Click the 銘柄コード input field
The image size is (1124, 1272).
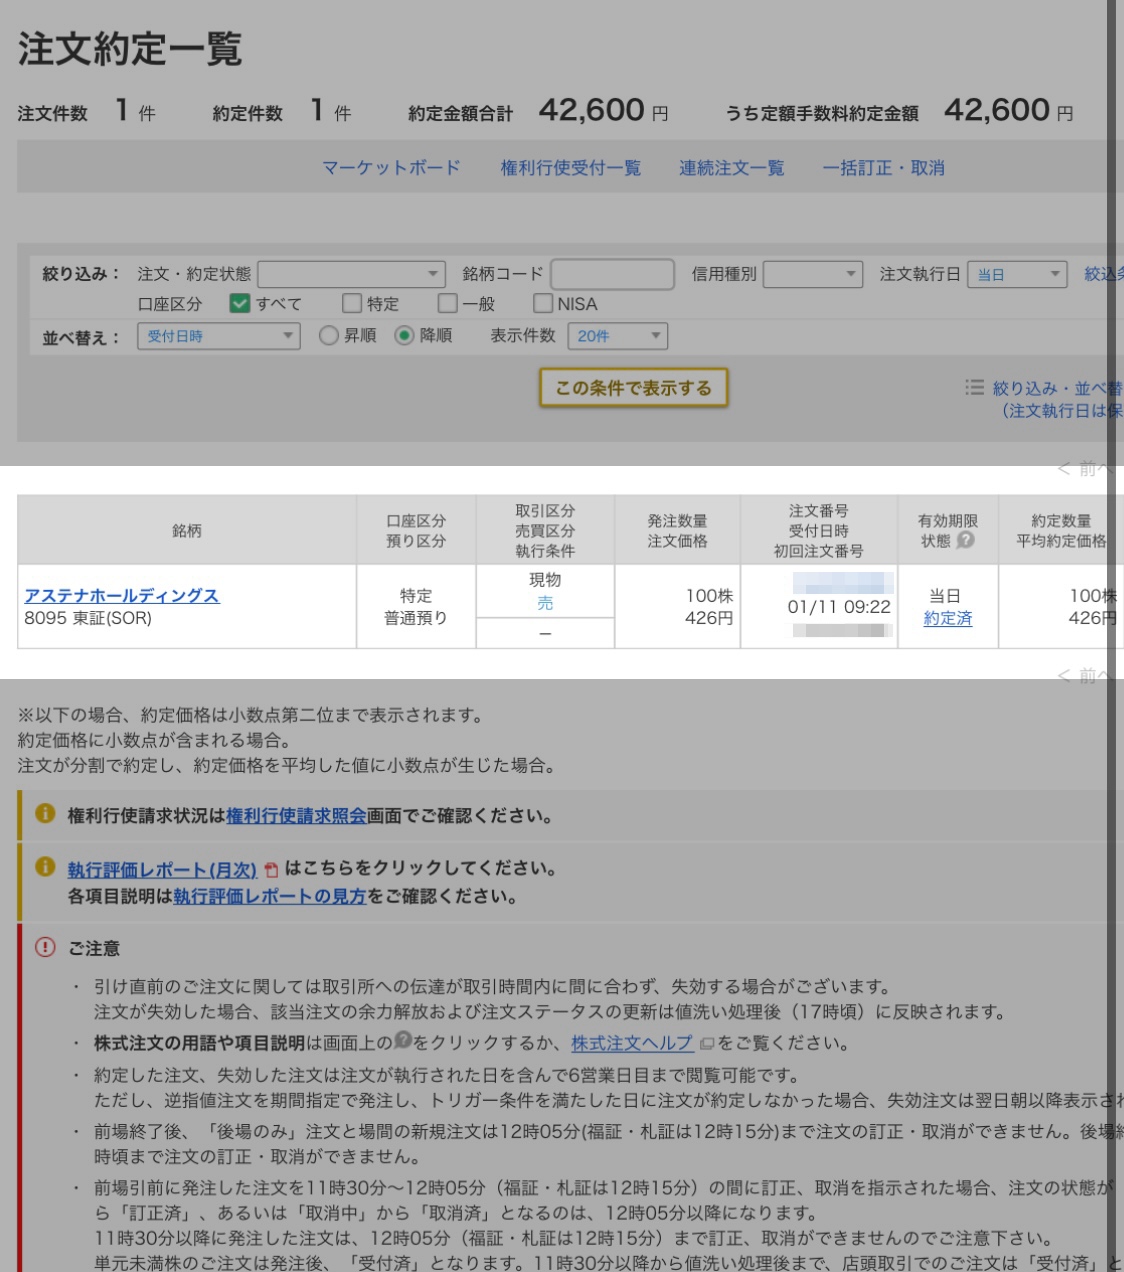(x=612, y=274)
